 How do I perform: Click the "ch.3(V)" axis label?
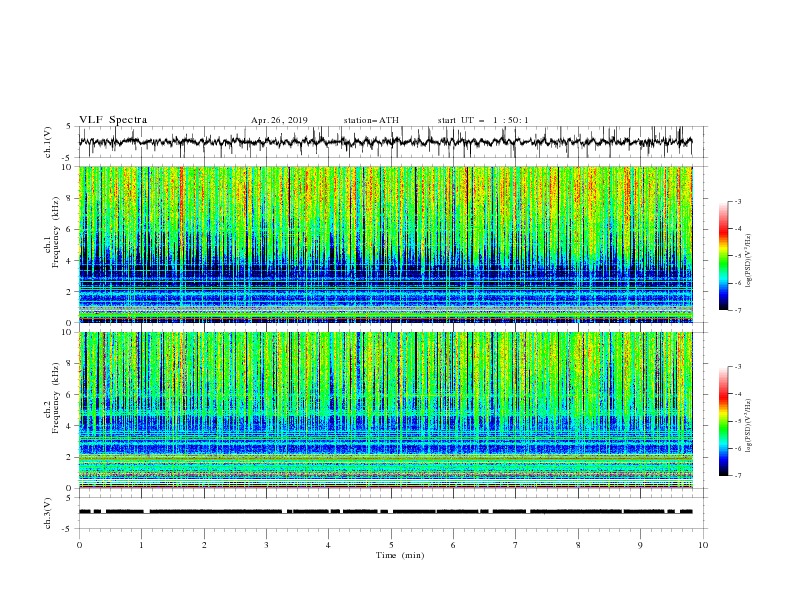[x=48, y=513]
